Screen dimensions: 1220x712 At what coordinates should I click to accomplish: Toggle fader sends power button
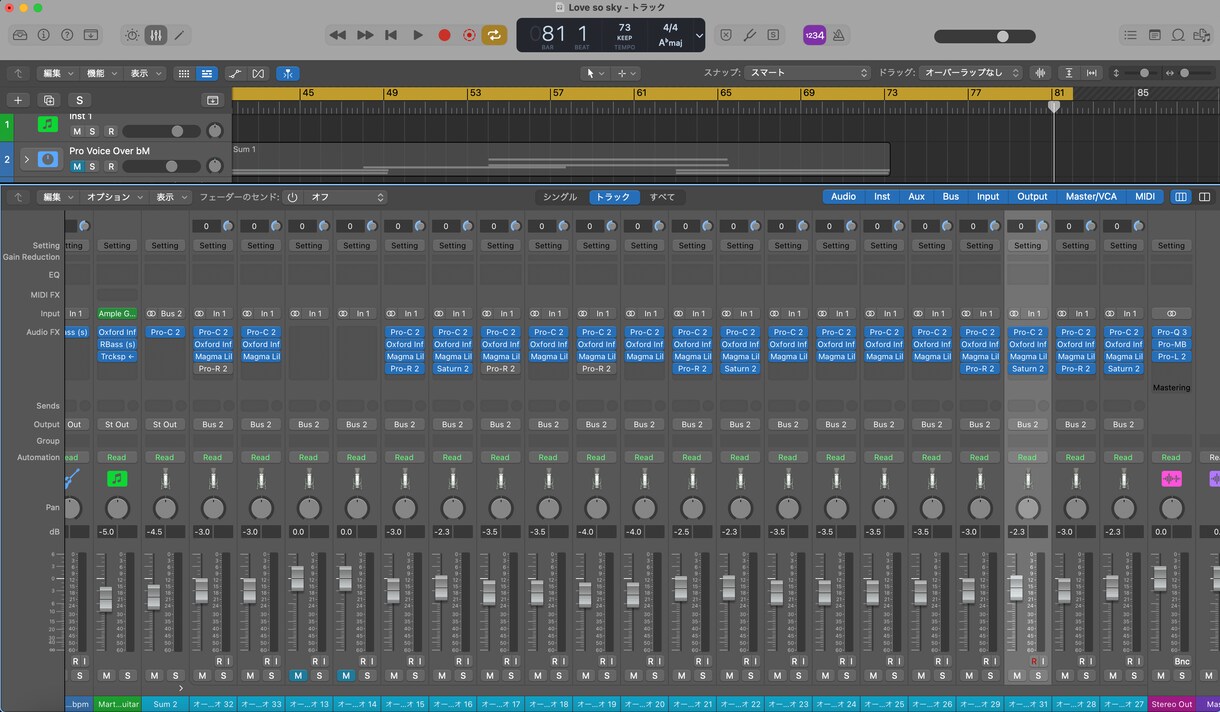coord(293,197)
